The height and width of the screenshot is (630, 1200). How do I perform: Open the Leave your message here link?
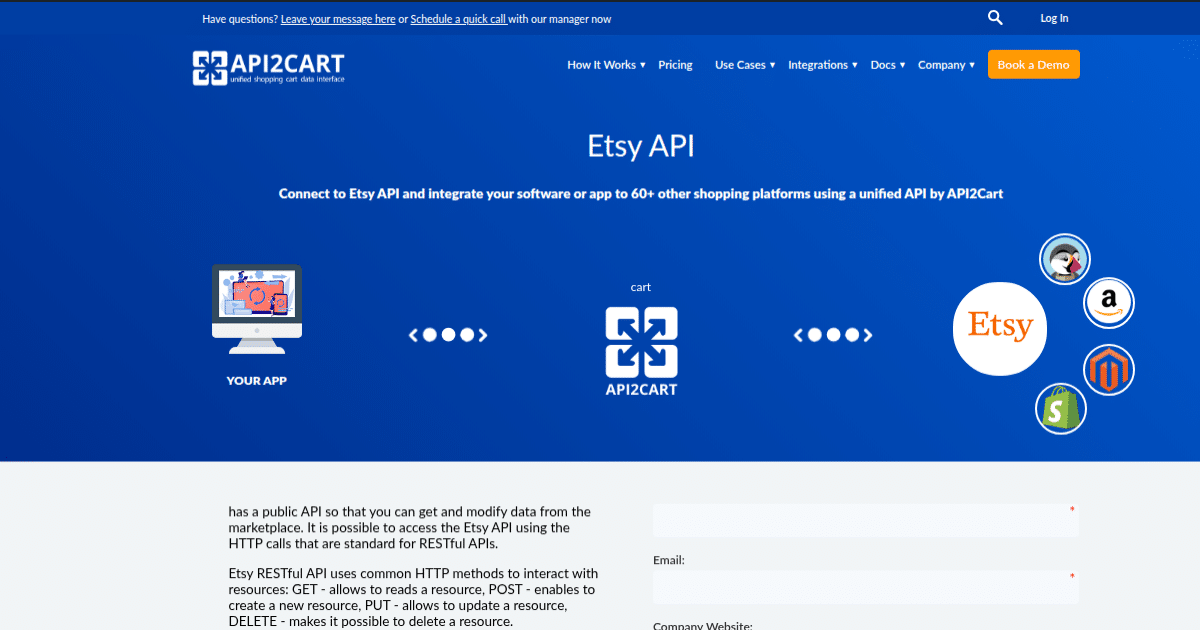click(x=338, y=18)
